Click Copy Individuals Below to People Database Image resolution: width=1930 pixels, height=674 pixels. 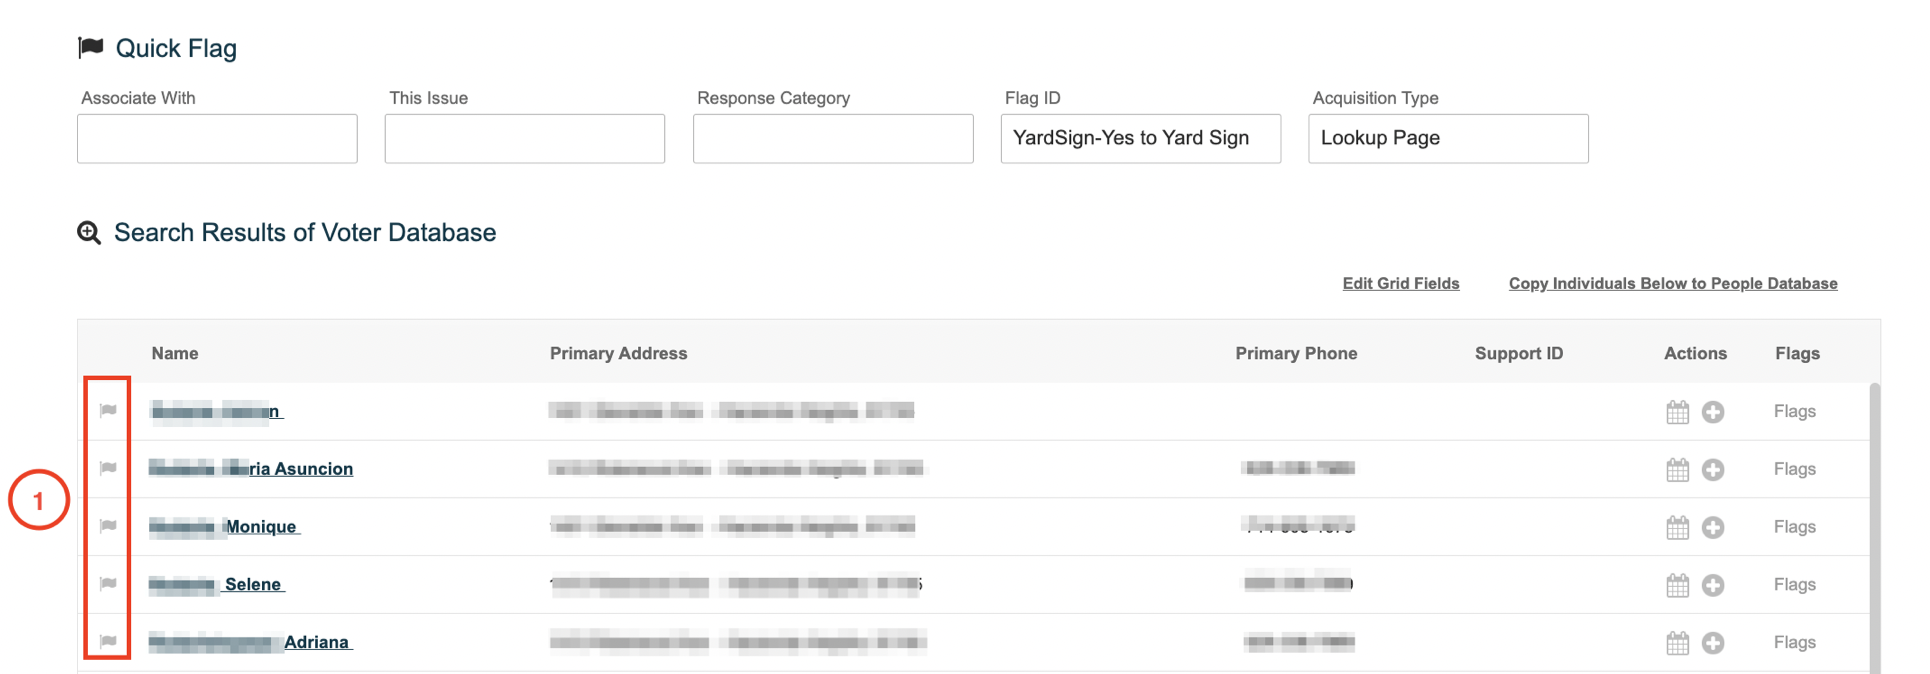point(1673,284)
